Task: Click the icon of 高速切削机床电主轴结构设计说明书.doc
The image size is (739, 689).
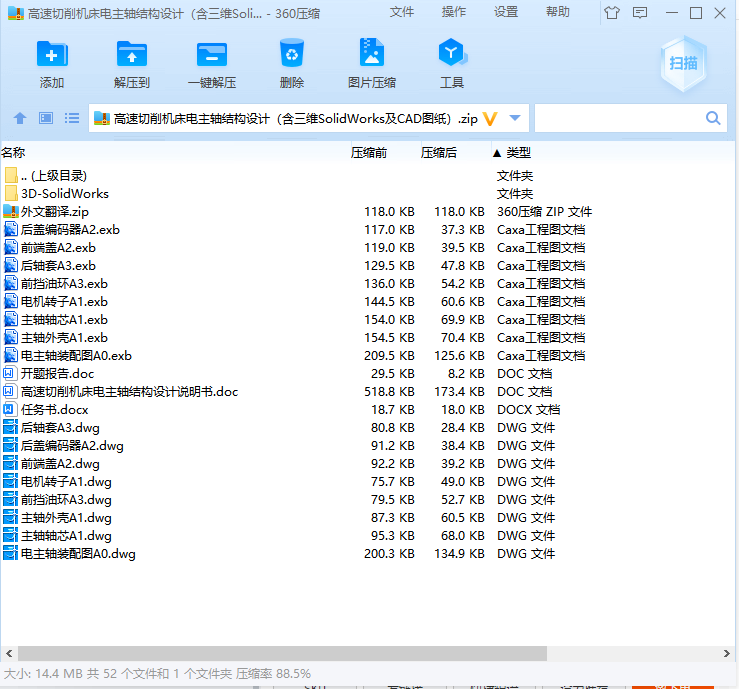Action: (x=9, y=392)
